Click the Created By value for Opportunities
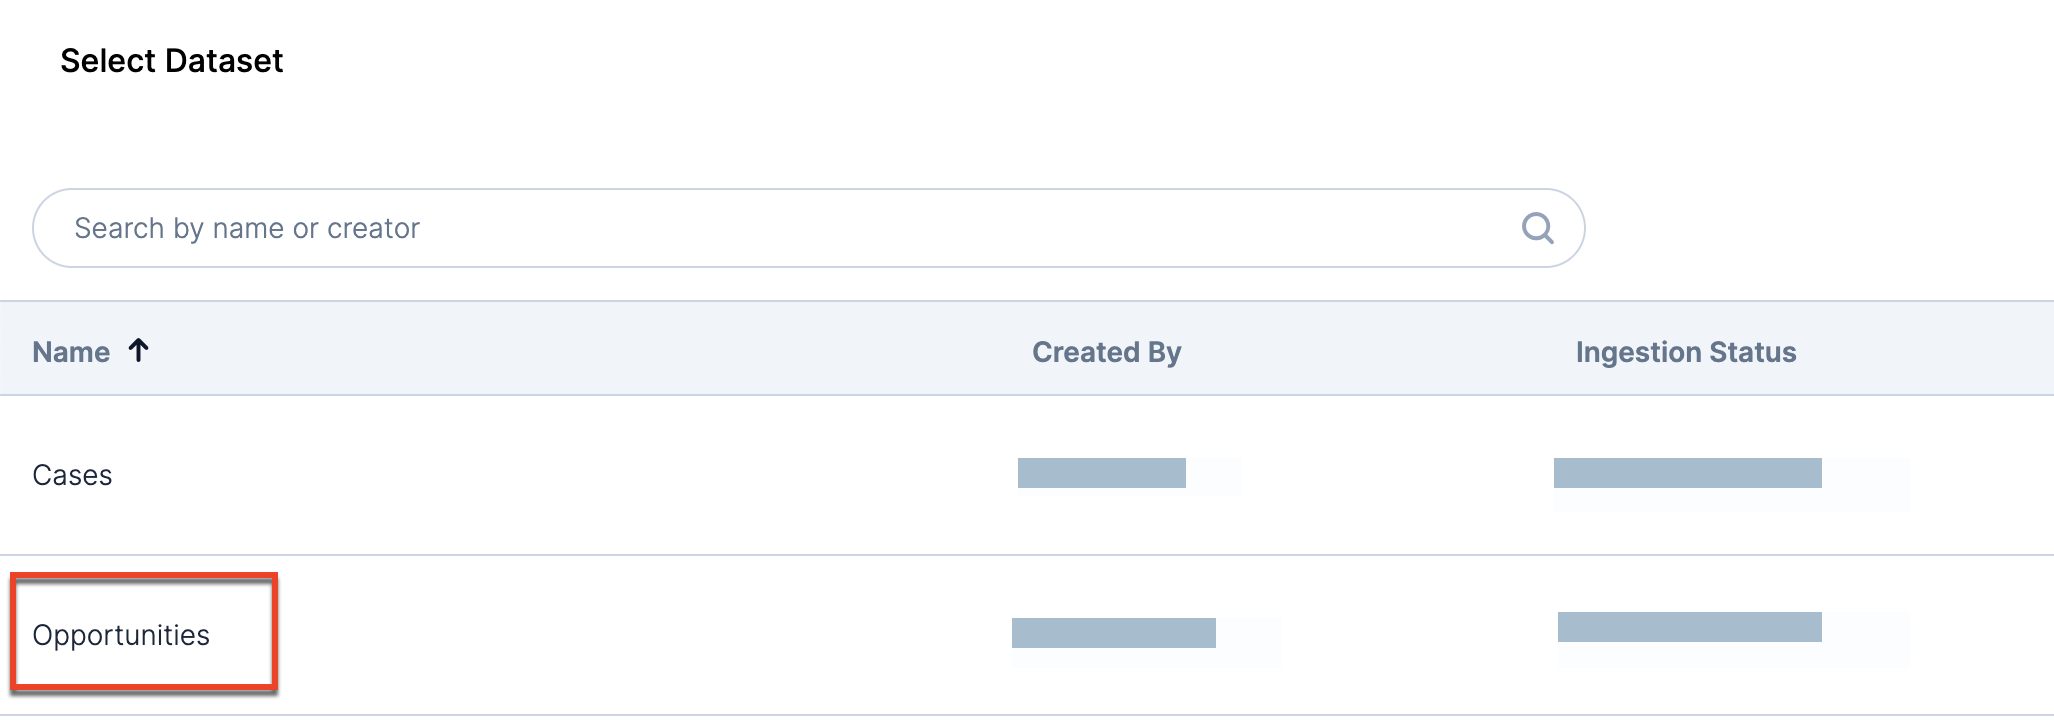Viewport: 2054px width, 720px height. coord(1113,633)
